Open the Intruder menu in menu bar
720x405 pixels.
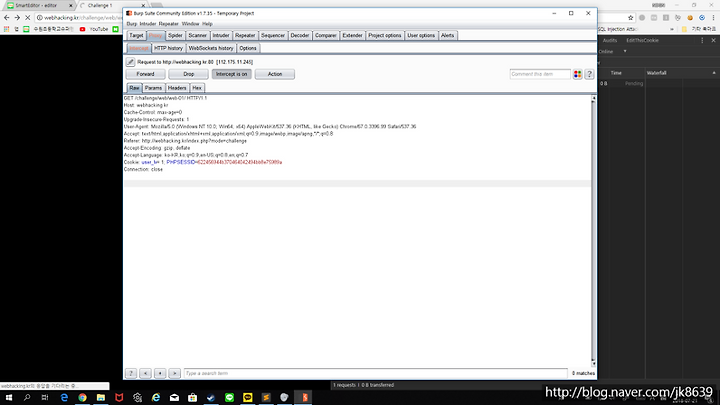pyautogui.click(x=148, y=24)
